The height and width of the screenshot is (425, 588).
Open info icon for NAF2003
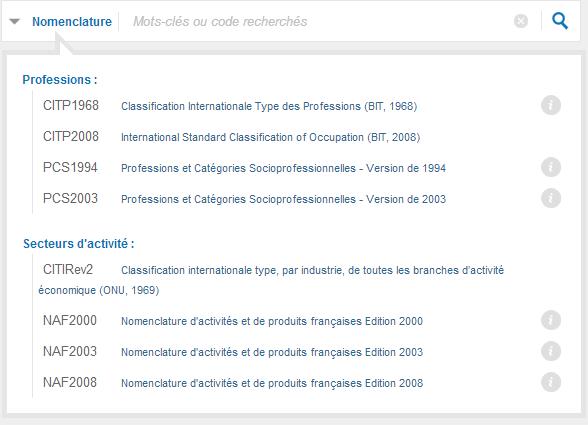click(551, 351)
